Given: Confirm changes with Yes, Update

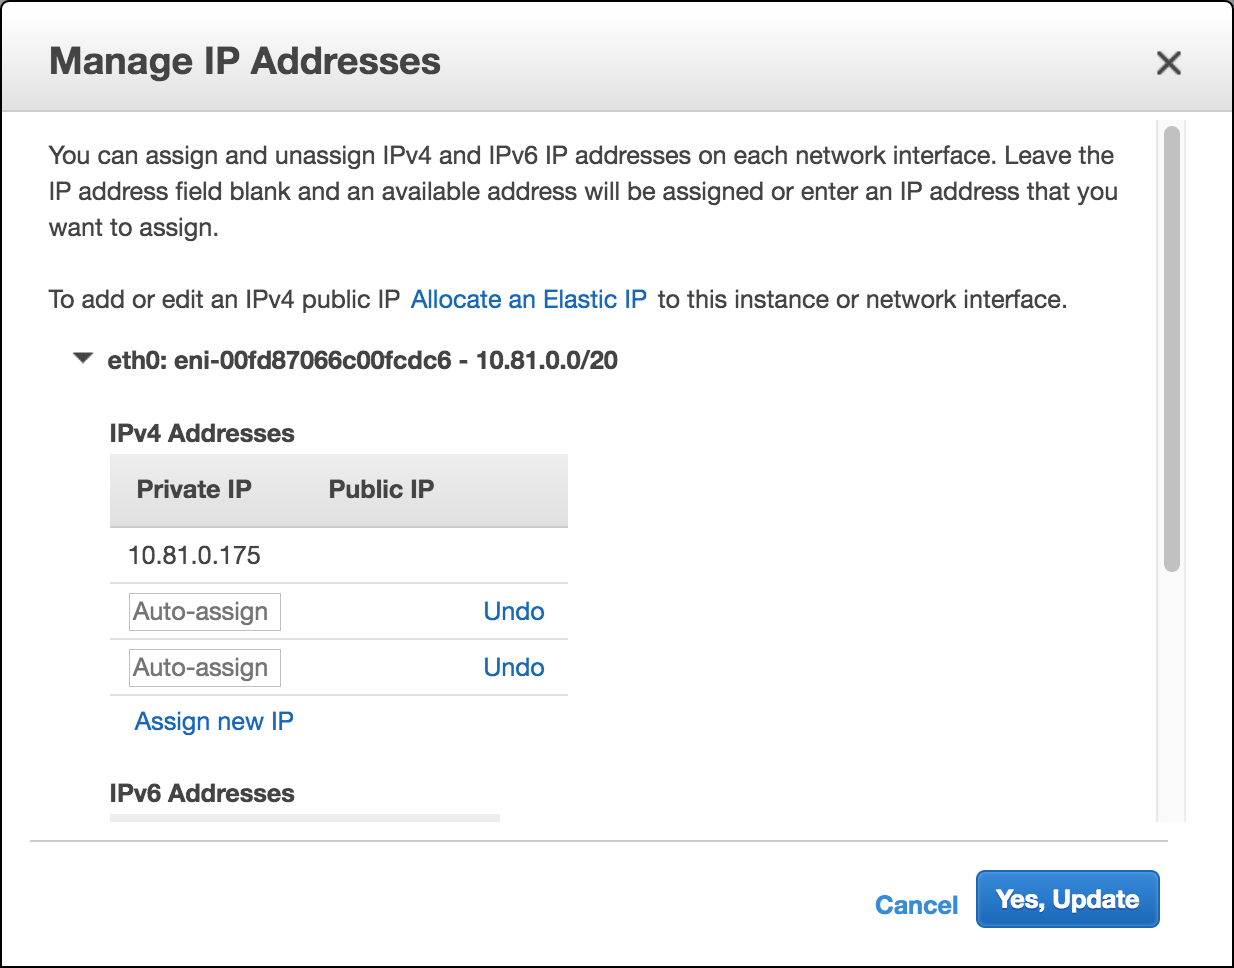Looking at the screenshot, I should pos(1067,898).
